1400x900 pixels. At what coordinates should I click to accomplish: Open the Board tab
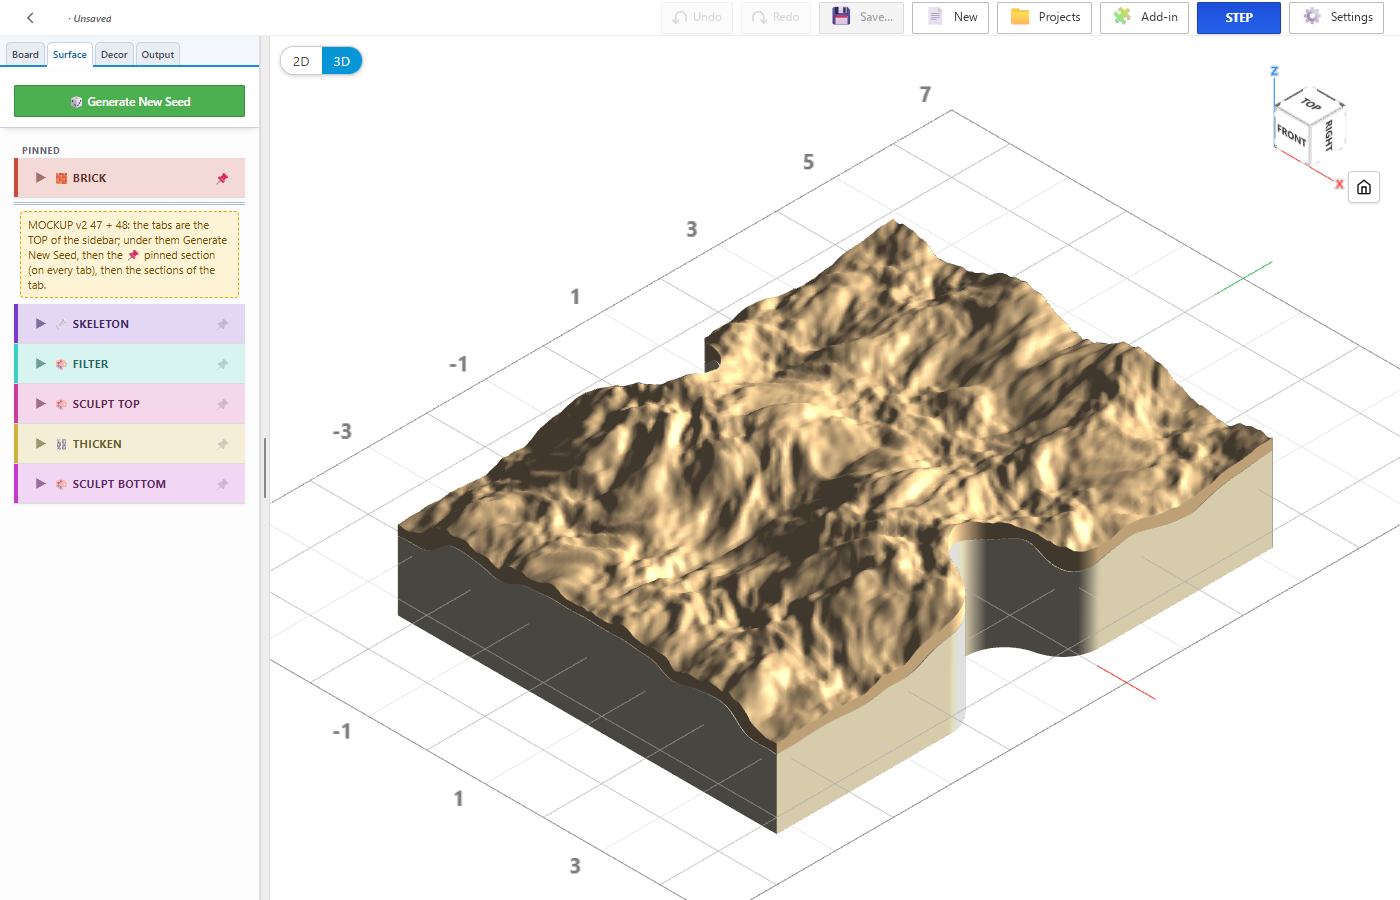[26, 55]
